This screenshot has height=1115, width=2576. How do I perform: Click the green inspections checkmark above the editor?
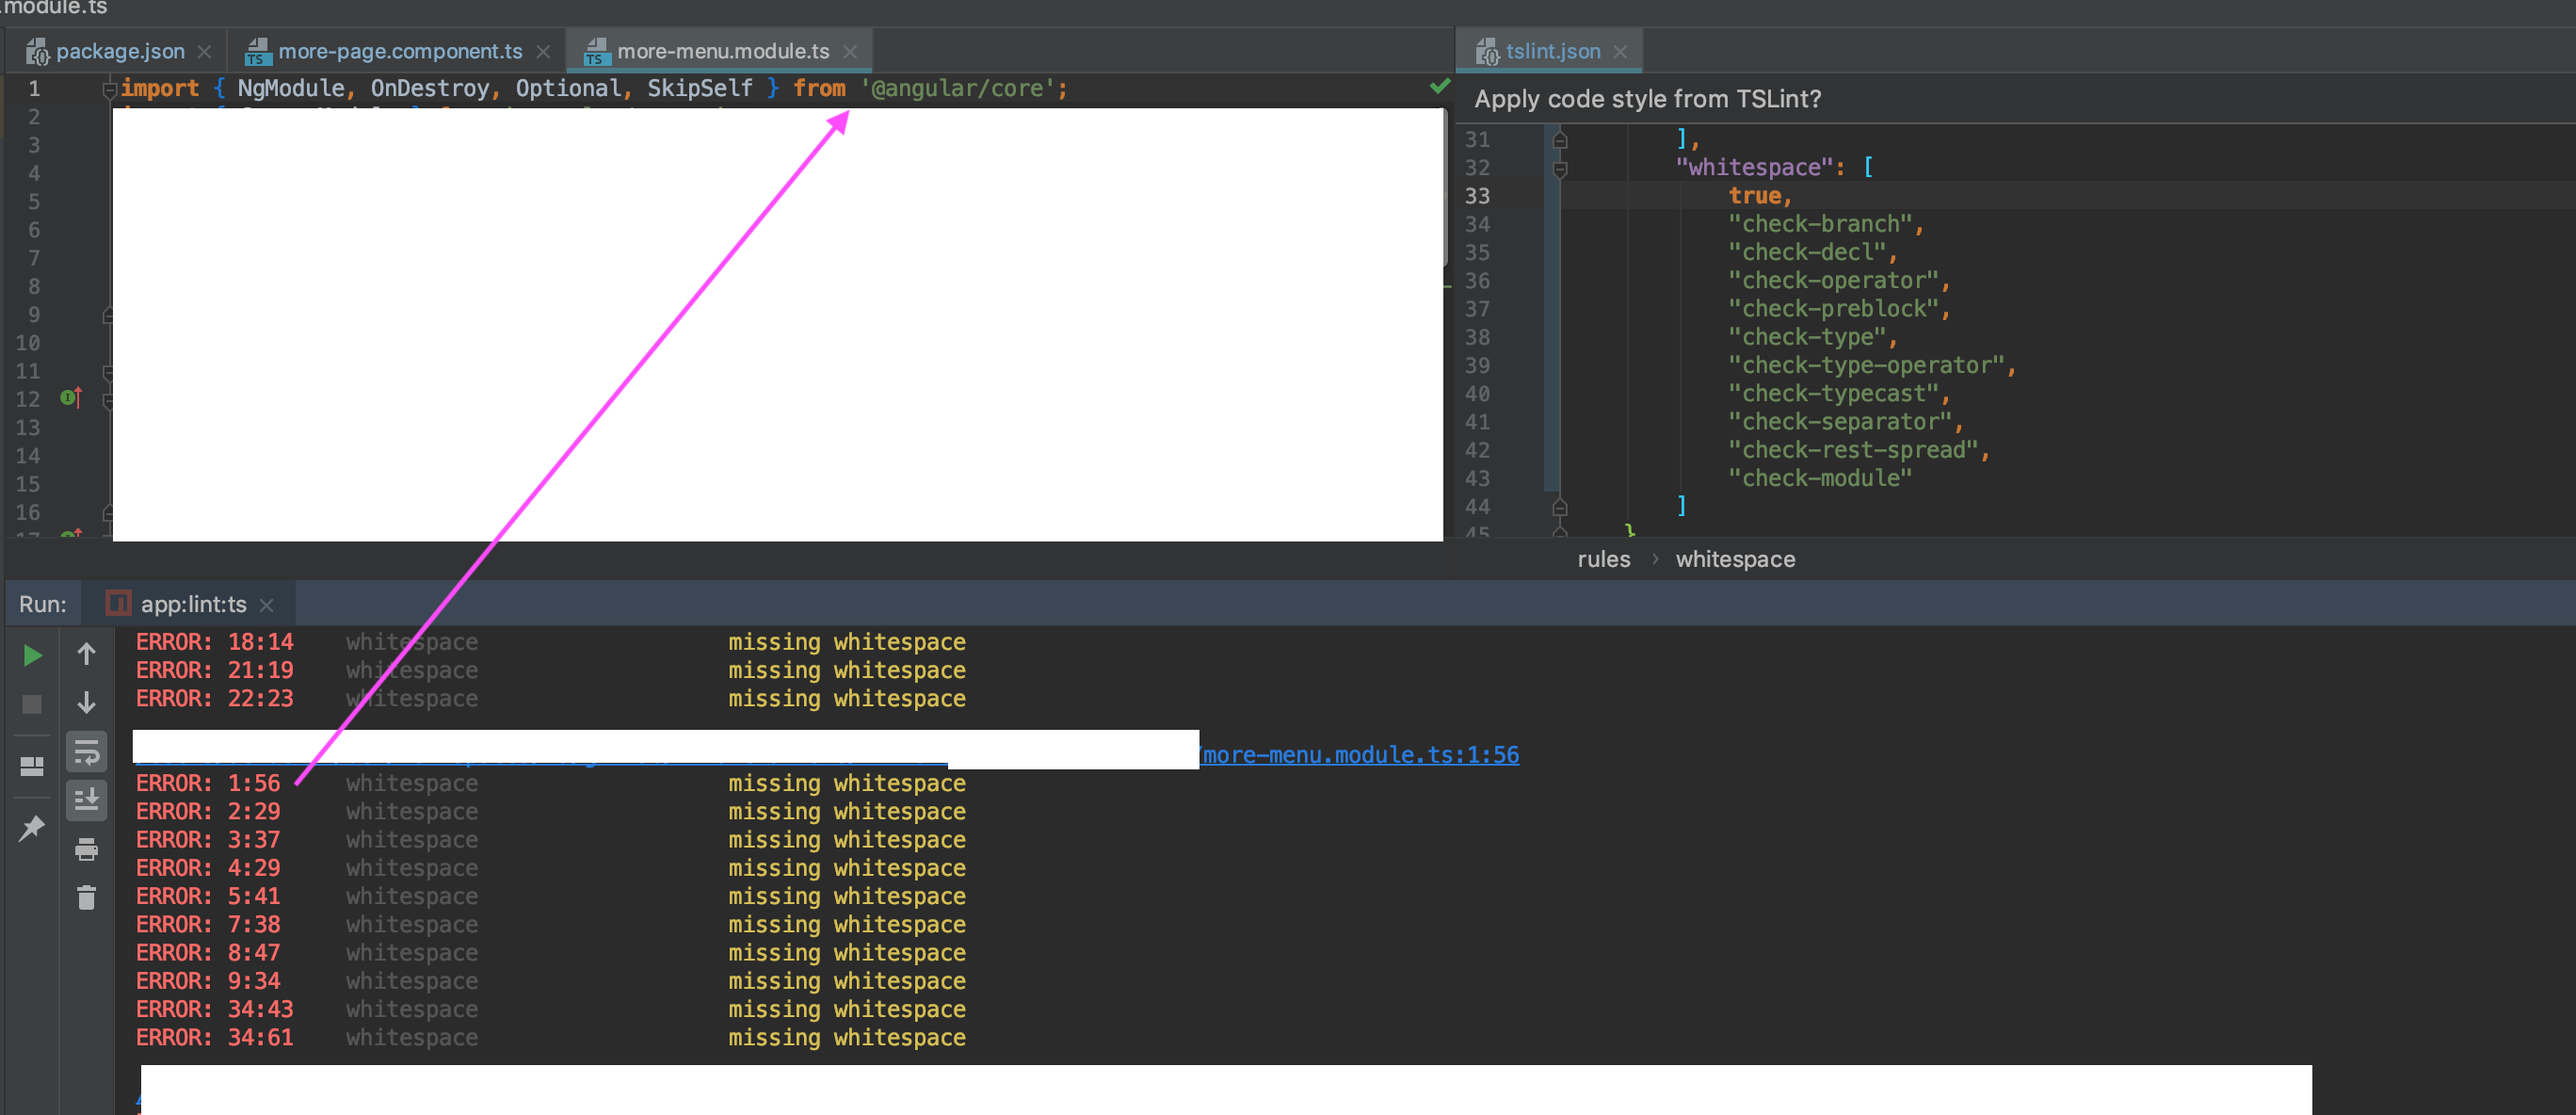(1440, 86)
